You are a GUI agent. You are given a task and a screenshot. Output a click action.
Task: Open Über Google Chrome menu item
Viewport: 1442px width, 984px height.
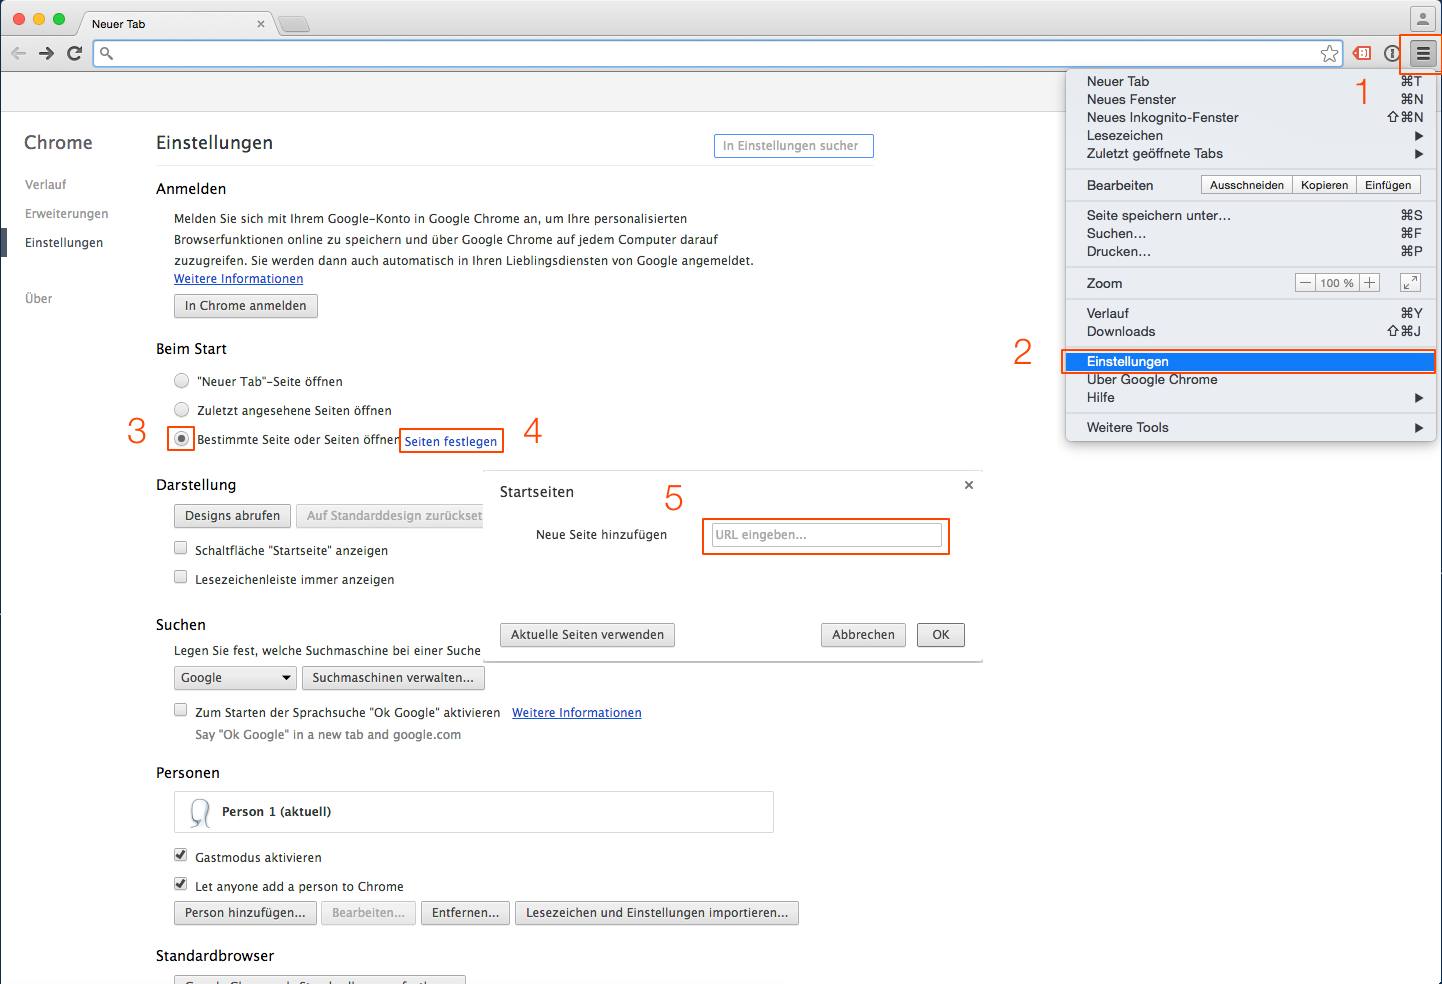(1251, 380)
